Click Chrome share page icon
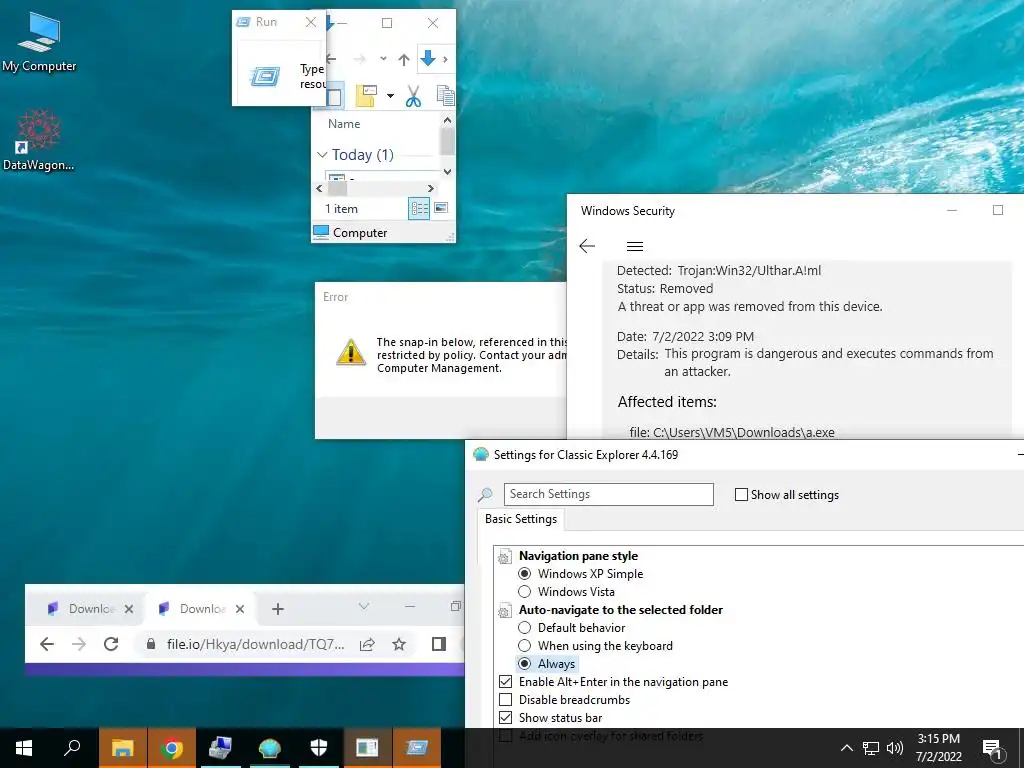 [367, 645]
